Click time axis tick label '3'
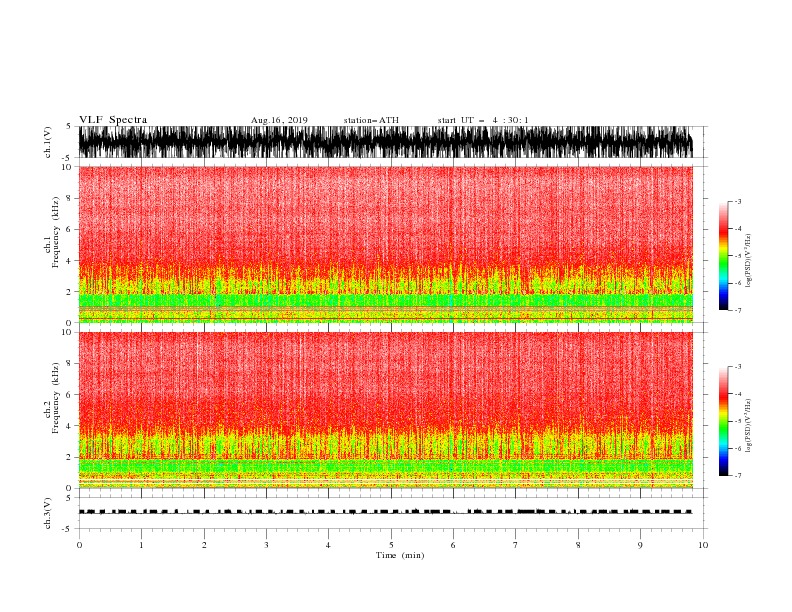The width and height of the screenshot is (792, 612). (266, 545)
